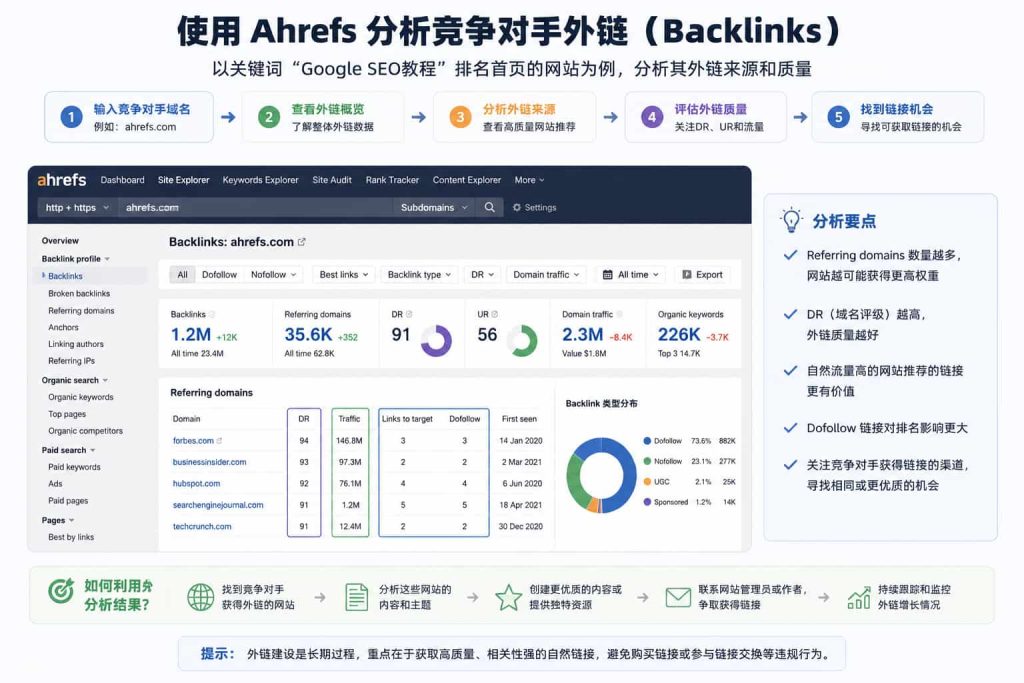Open Linking authors in sidebar

click(x=76, y=343)
